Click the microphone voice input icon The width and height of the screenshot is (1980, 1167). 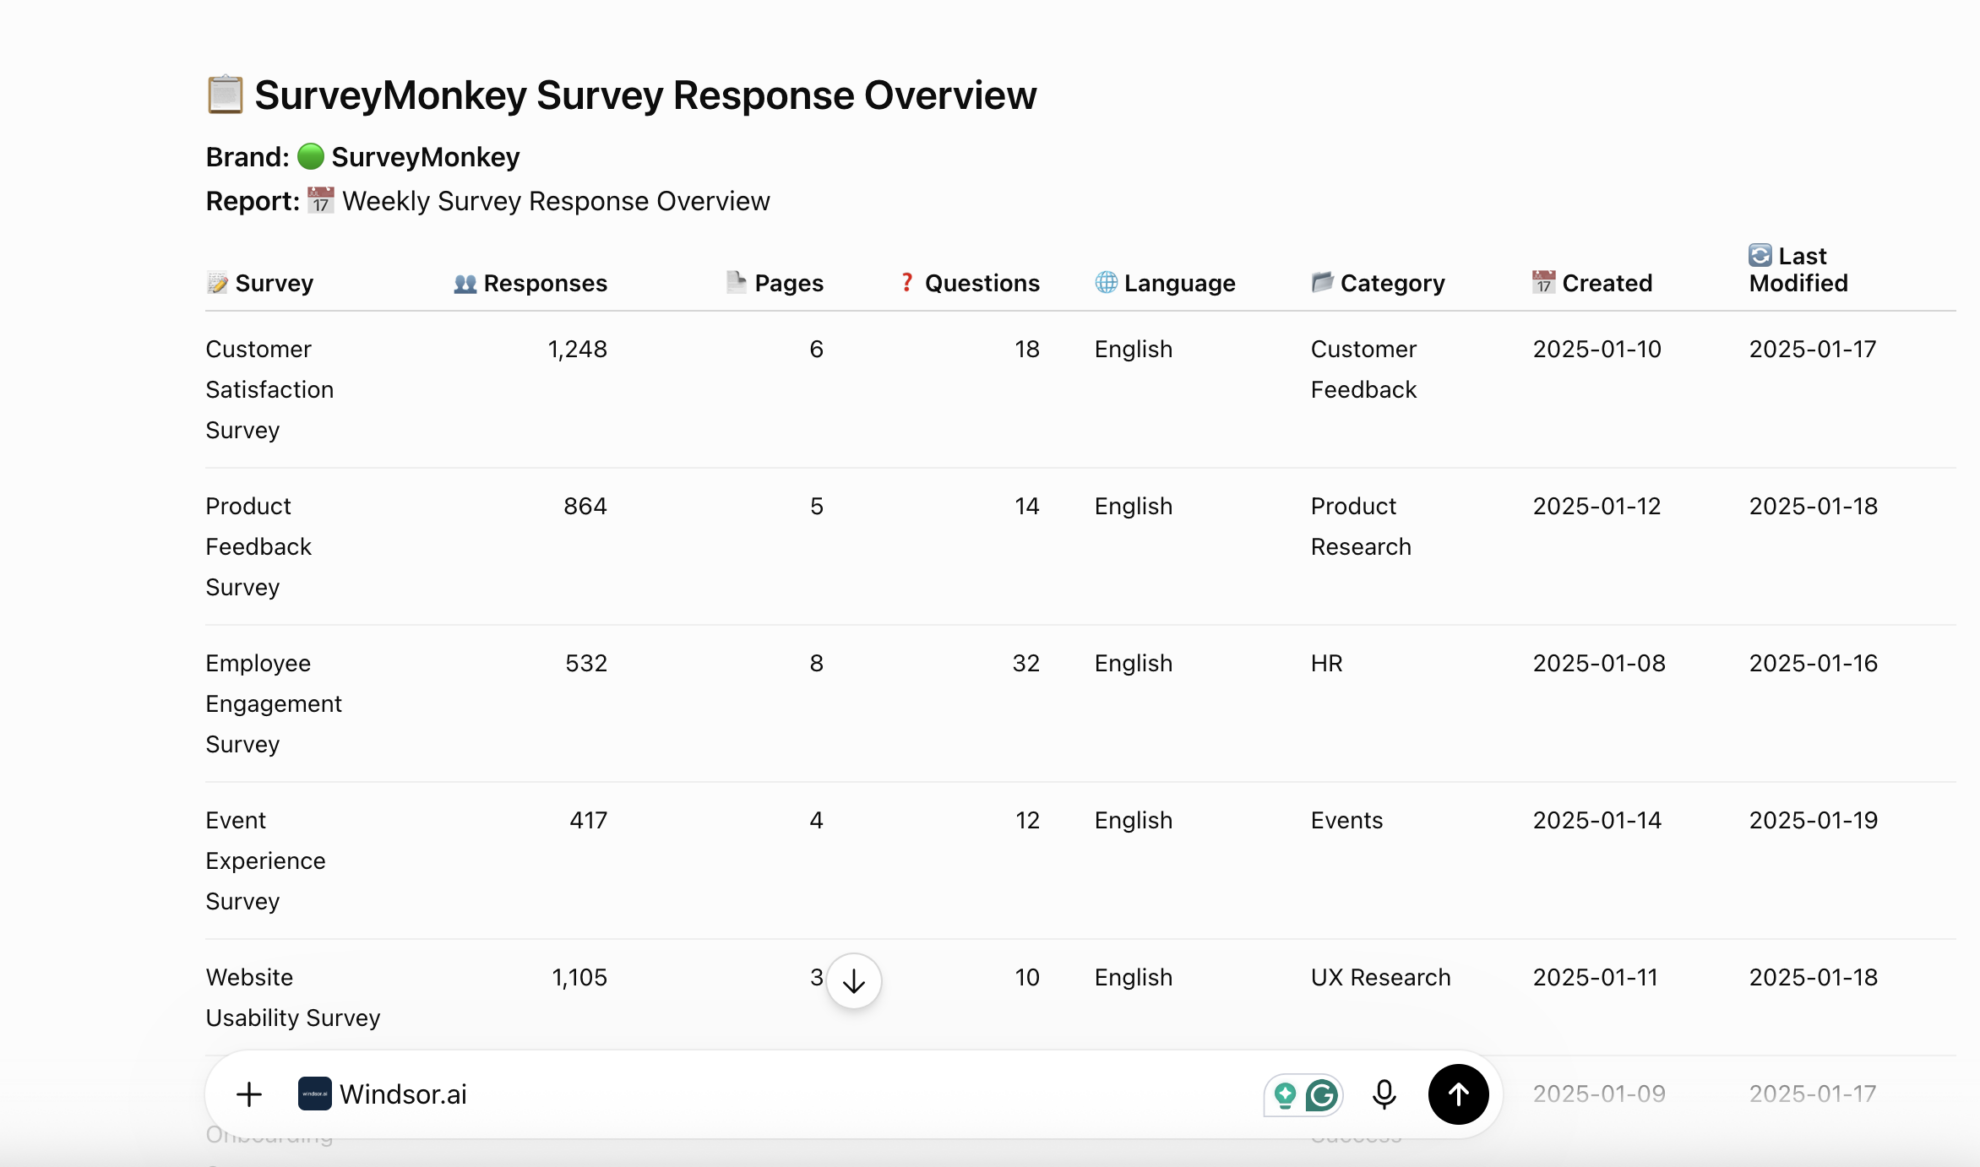tap(1384, 1094)
